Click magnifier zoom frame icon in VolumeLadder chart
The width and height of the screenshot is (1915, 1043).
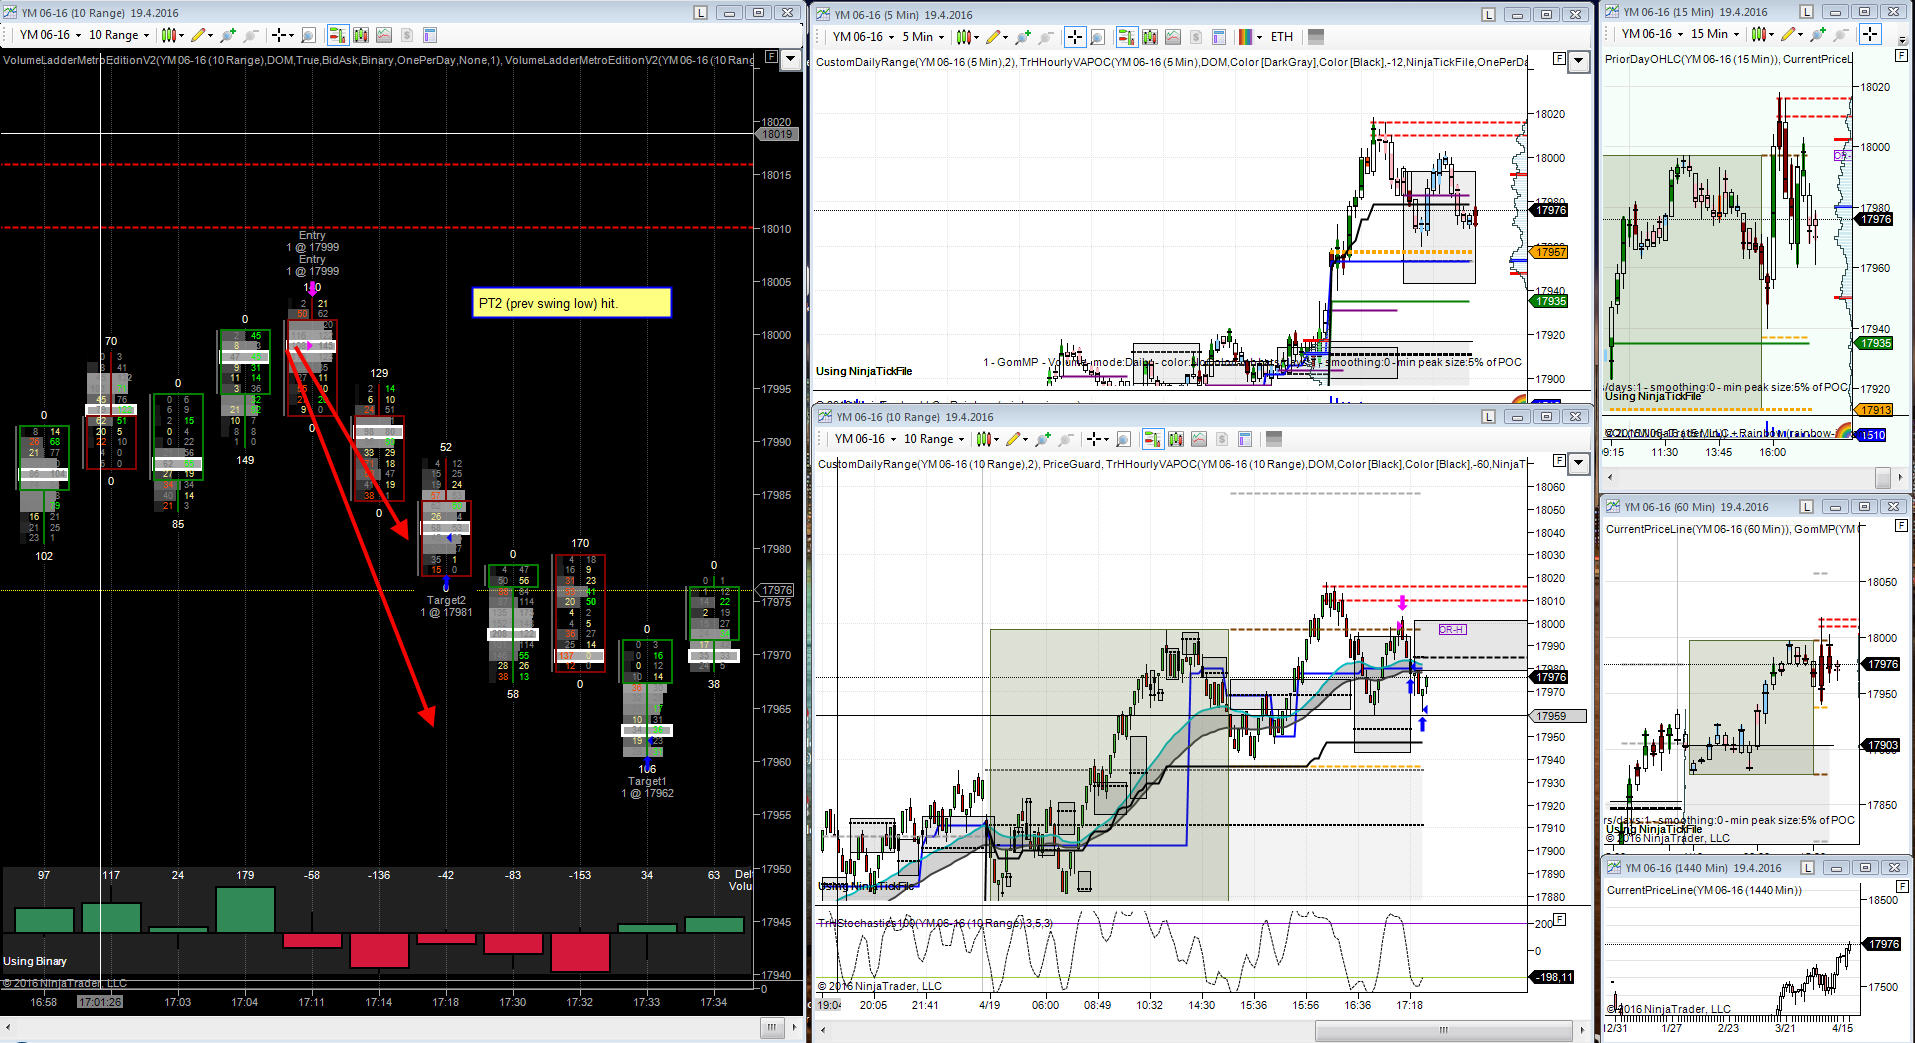308,35
